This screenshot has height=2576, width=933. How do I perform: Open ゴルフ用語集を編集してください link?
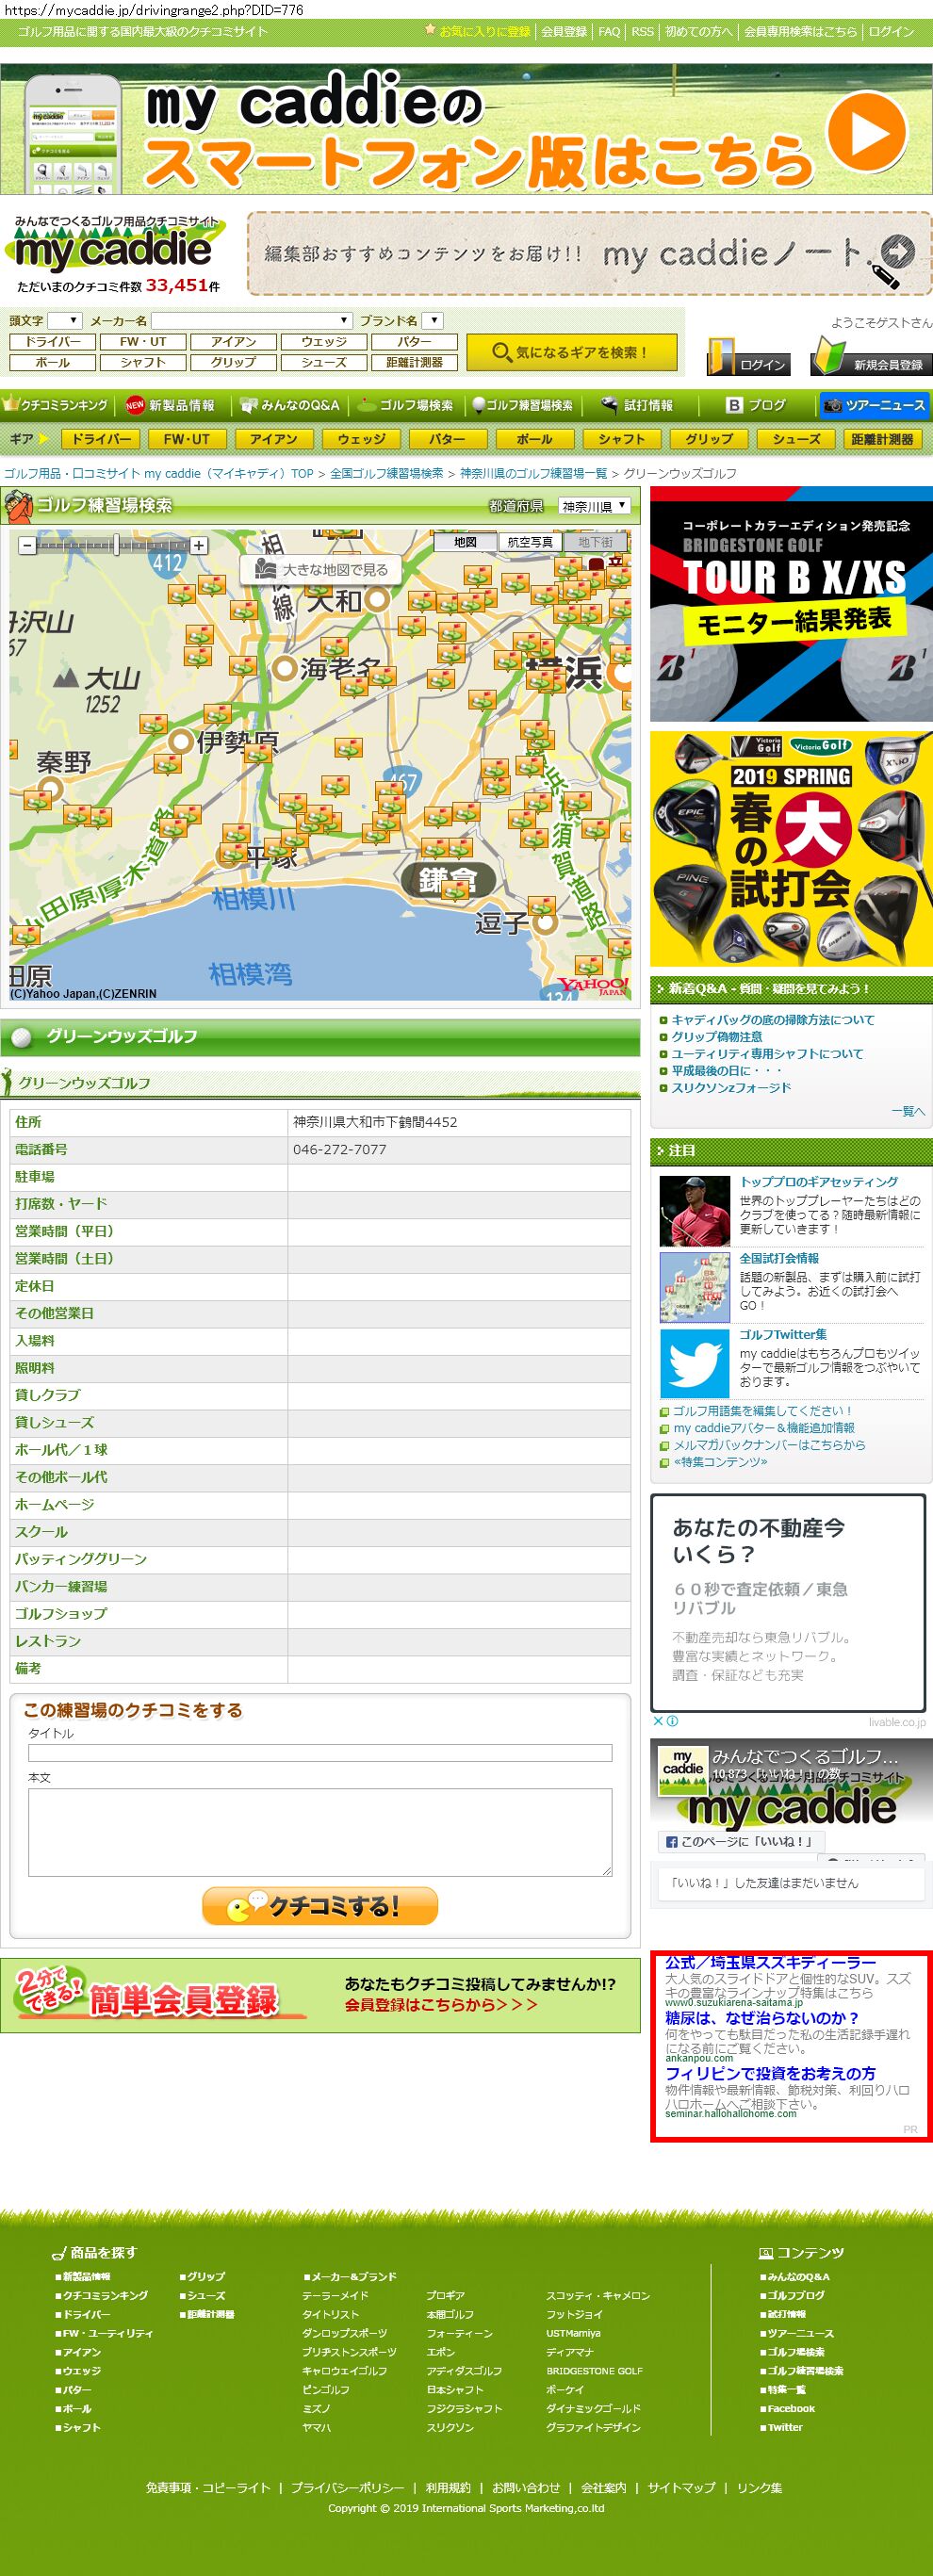[762, 1411]
